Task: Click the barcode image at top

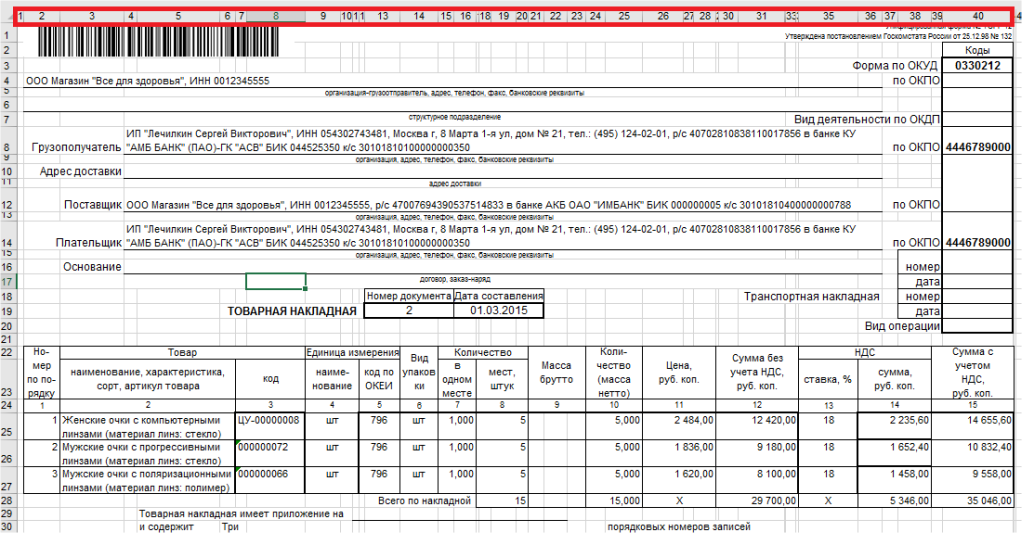Action: coord(158,42)
